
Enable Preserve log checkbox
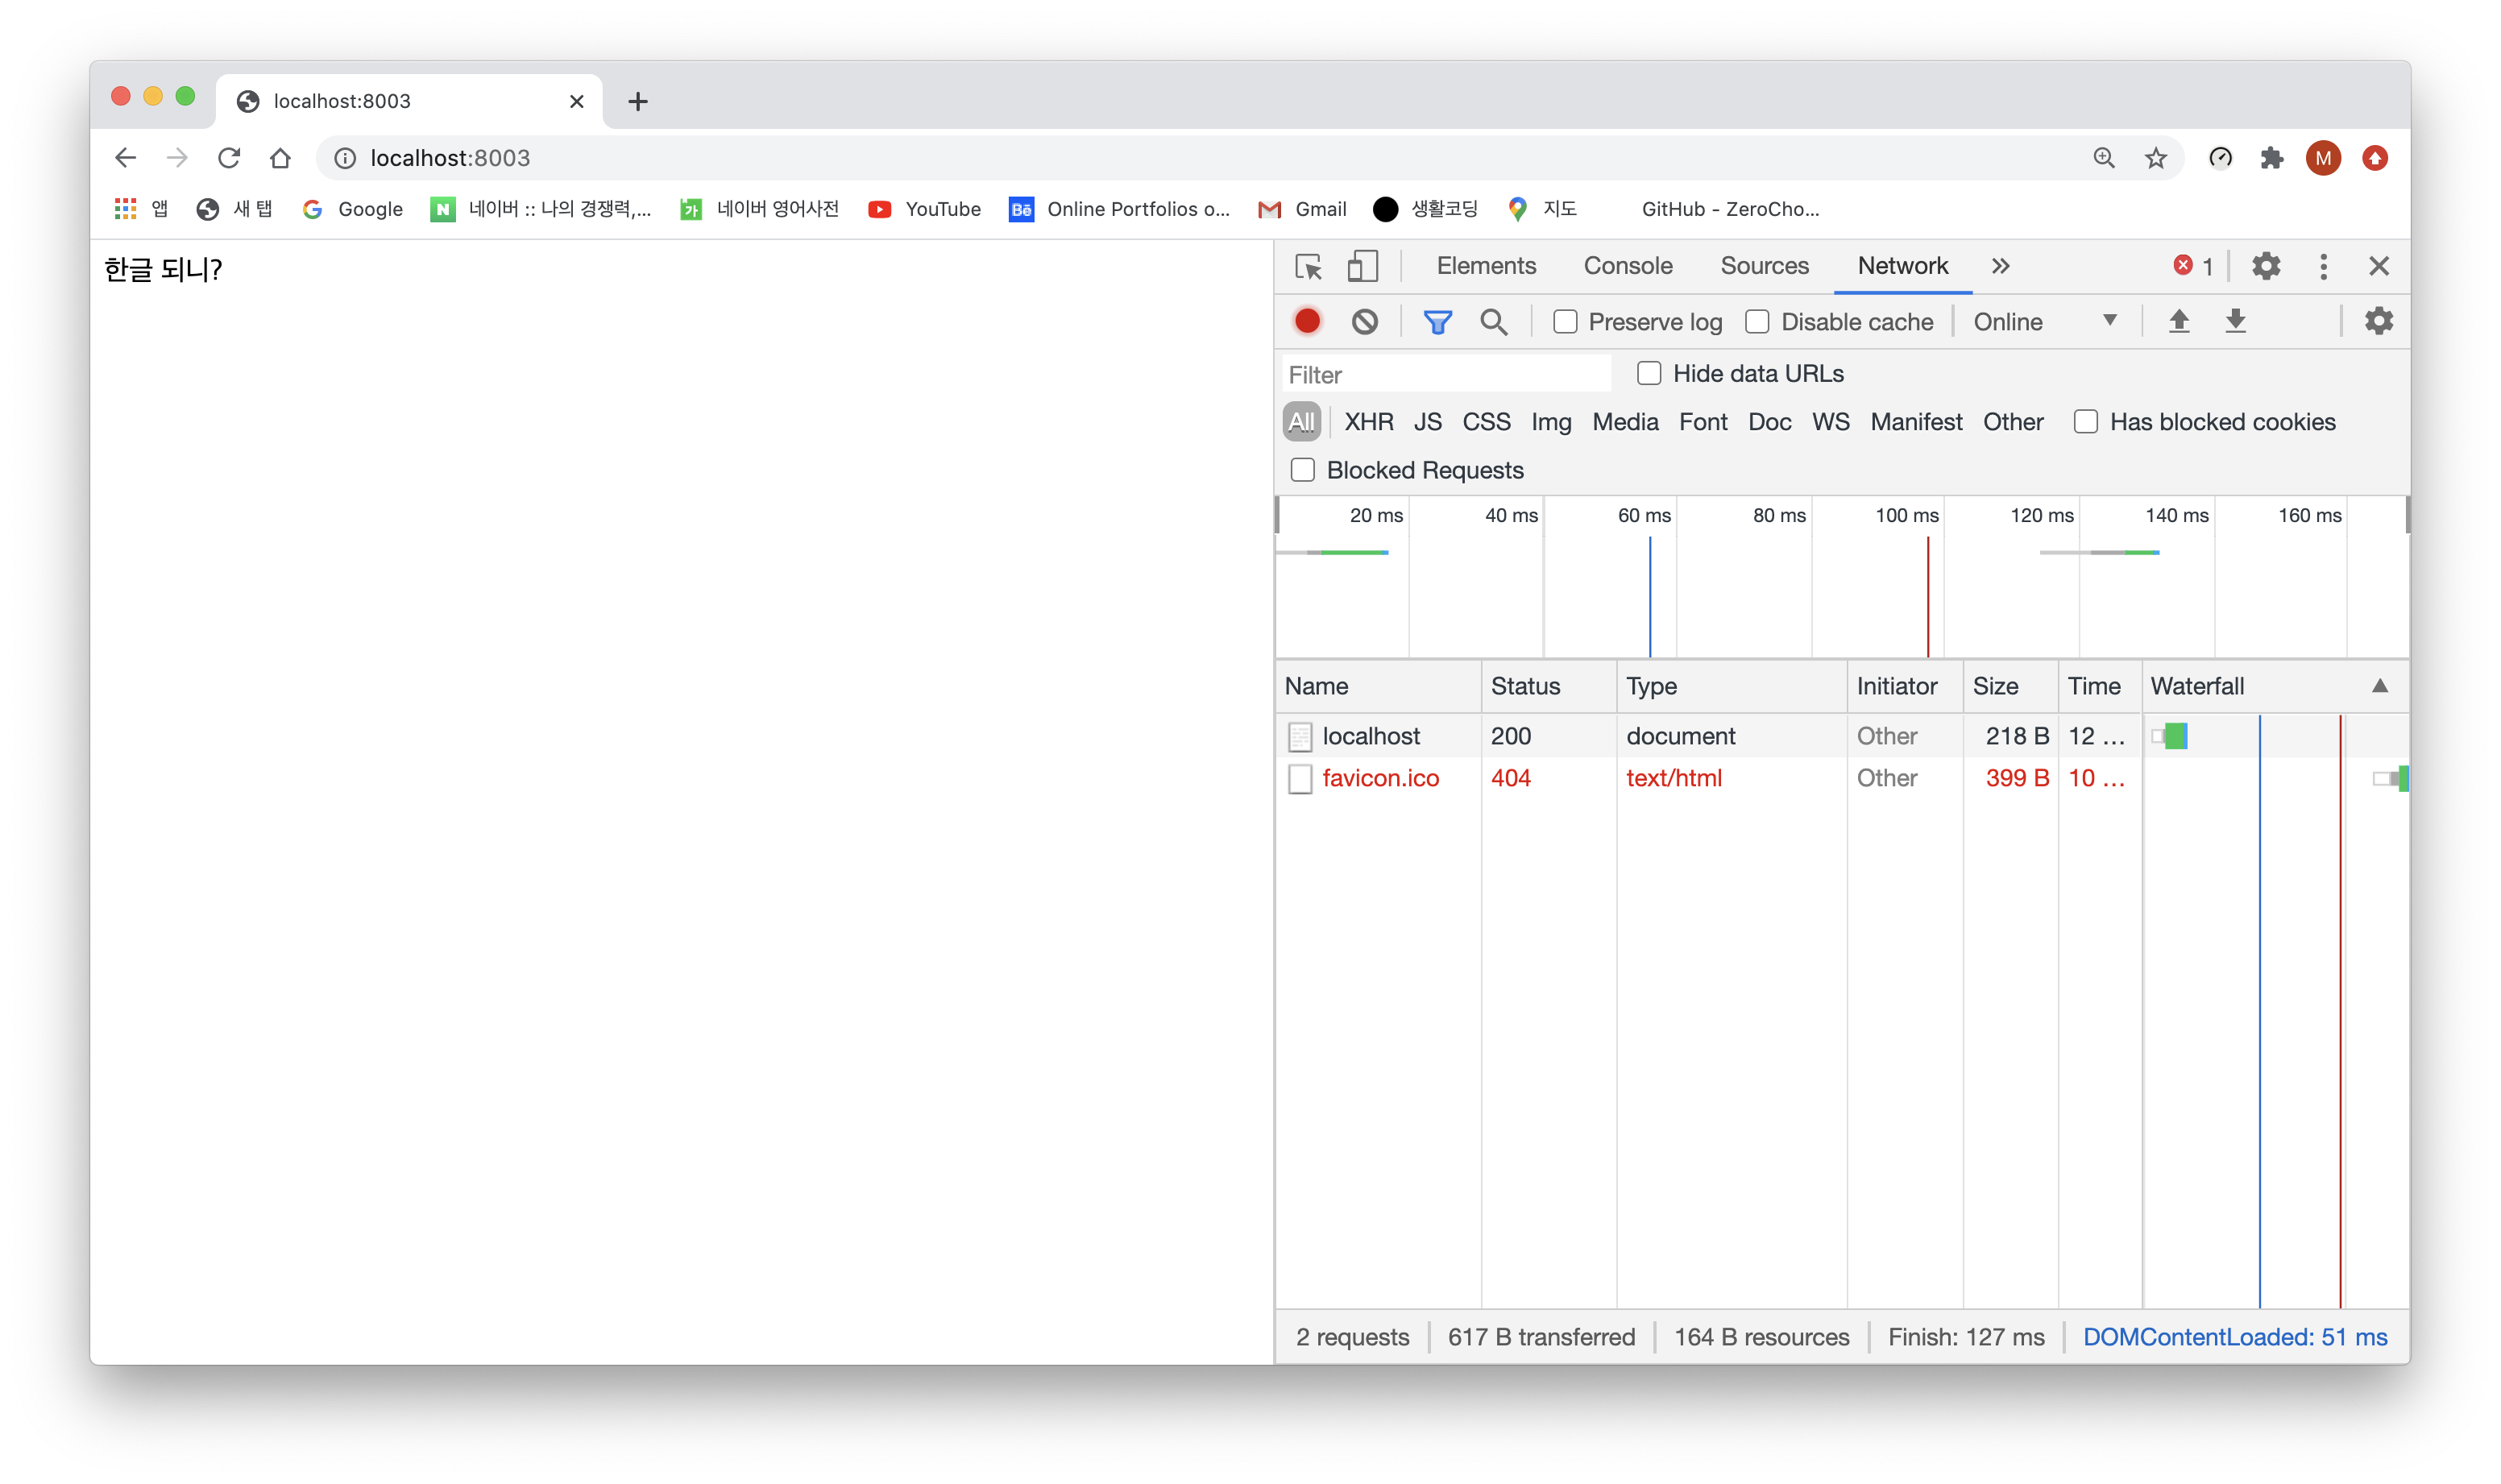click(1565, 322)
